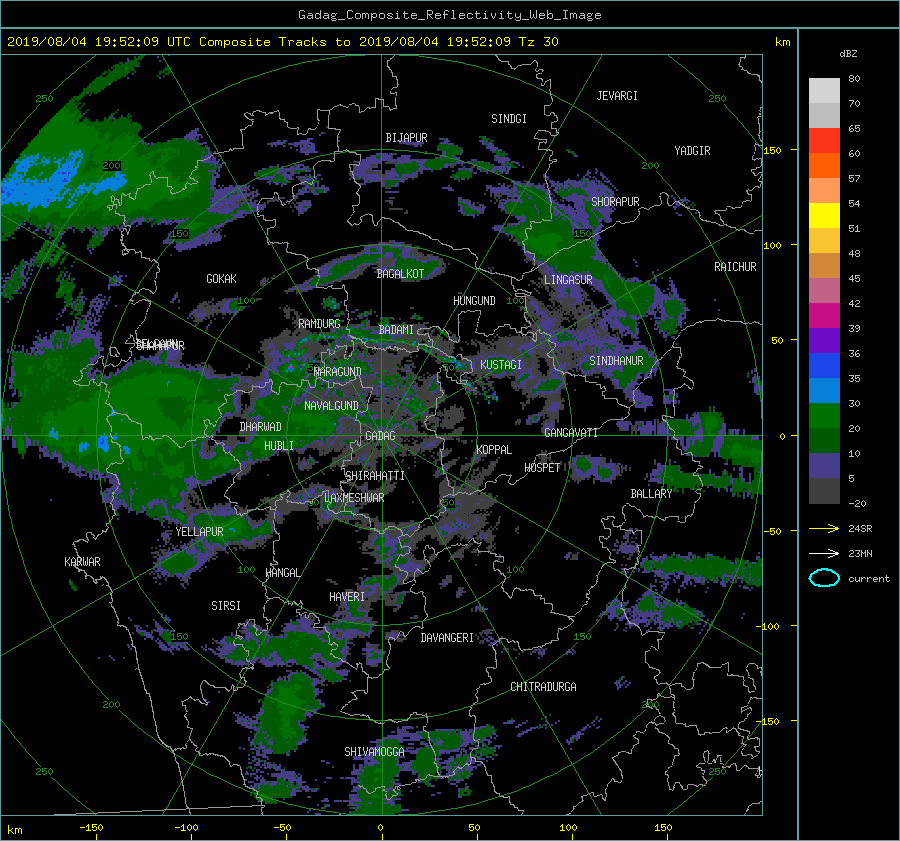Click the NAVALGUND city label

[x=331, y=406]
